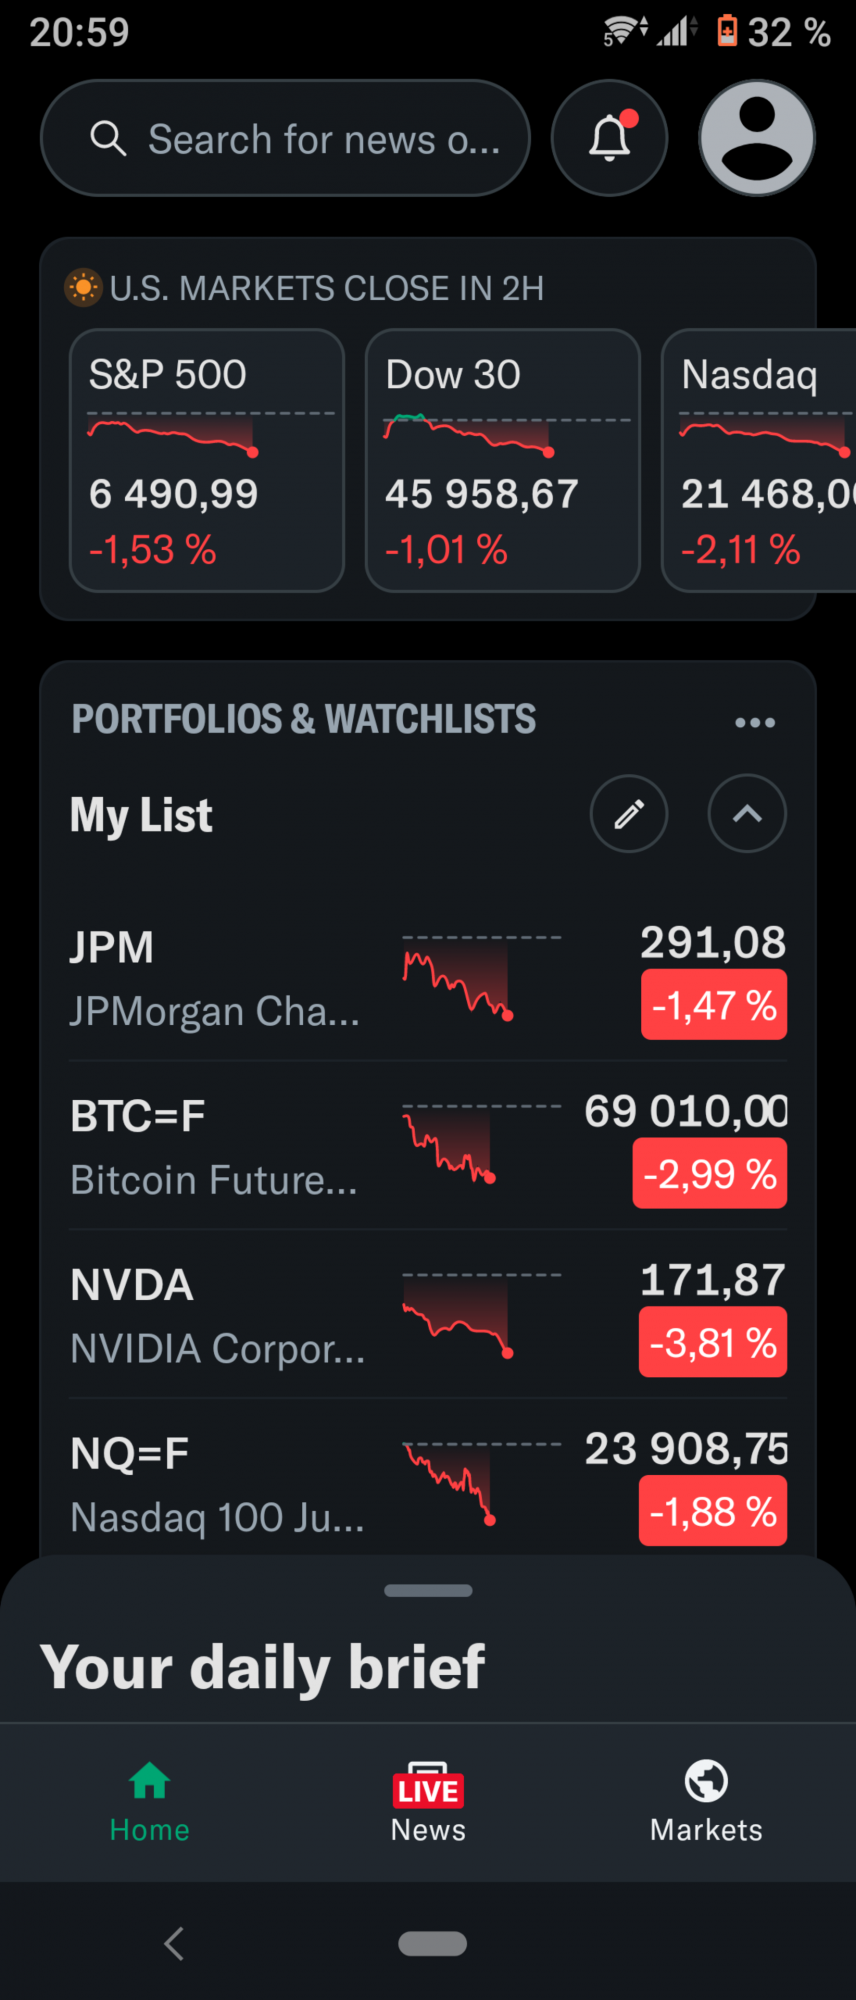Go to the Home tab
856x2000 pixels.
coord(150,1801)
